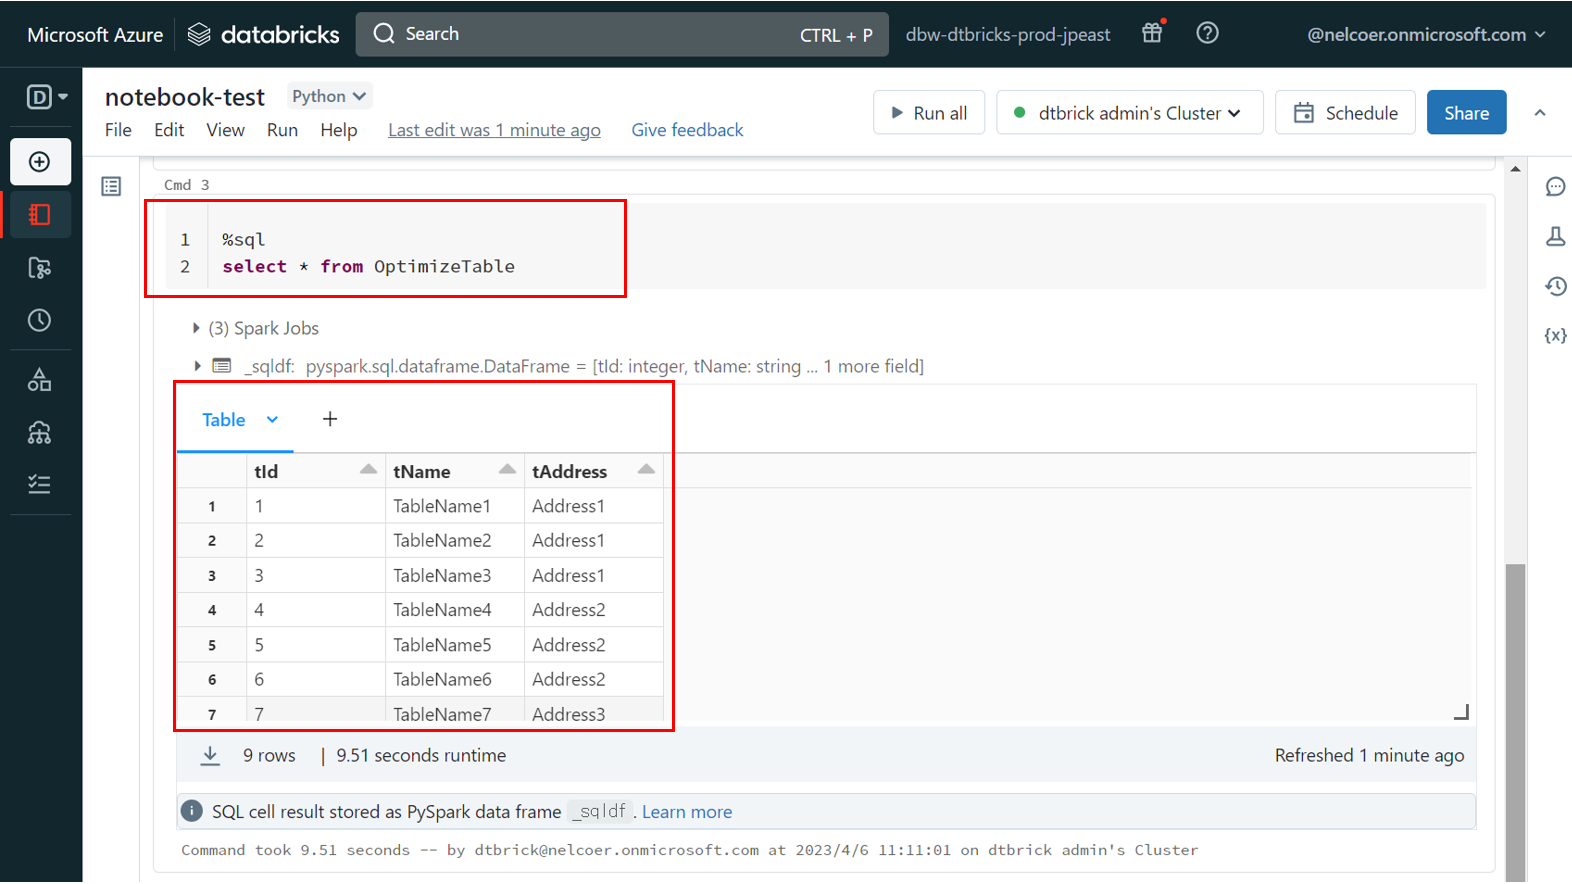
Task: Open the table of contents icon
Action: [111, 187]
